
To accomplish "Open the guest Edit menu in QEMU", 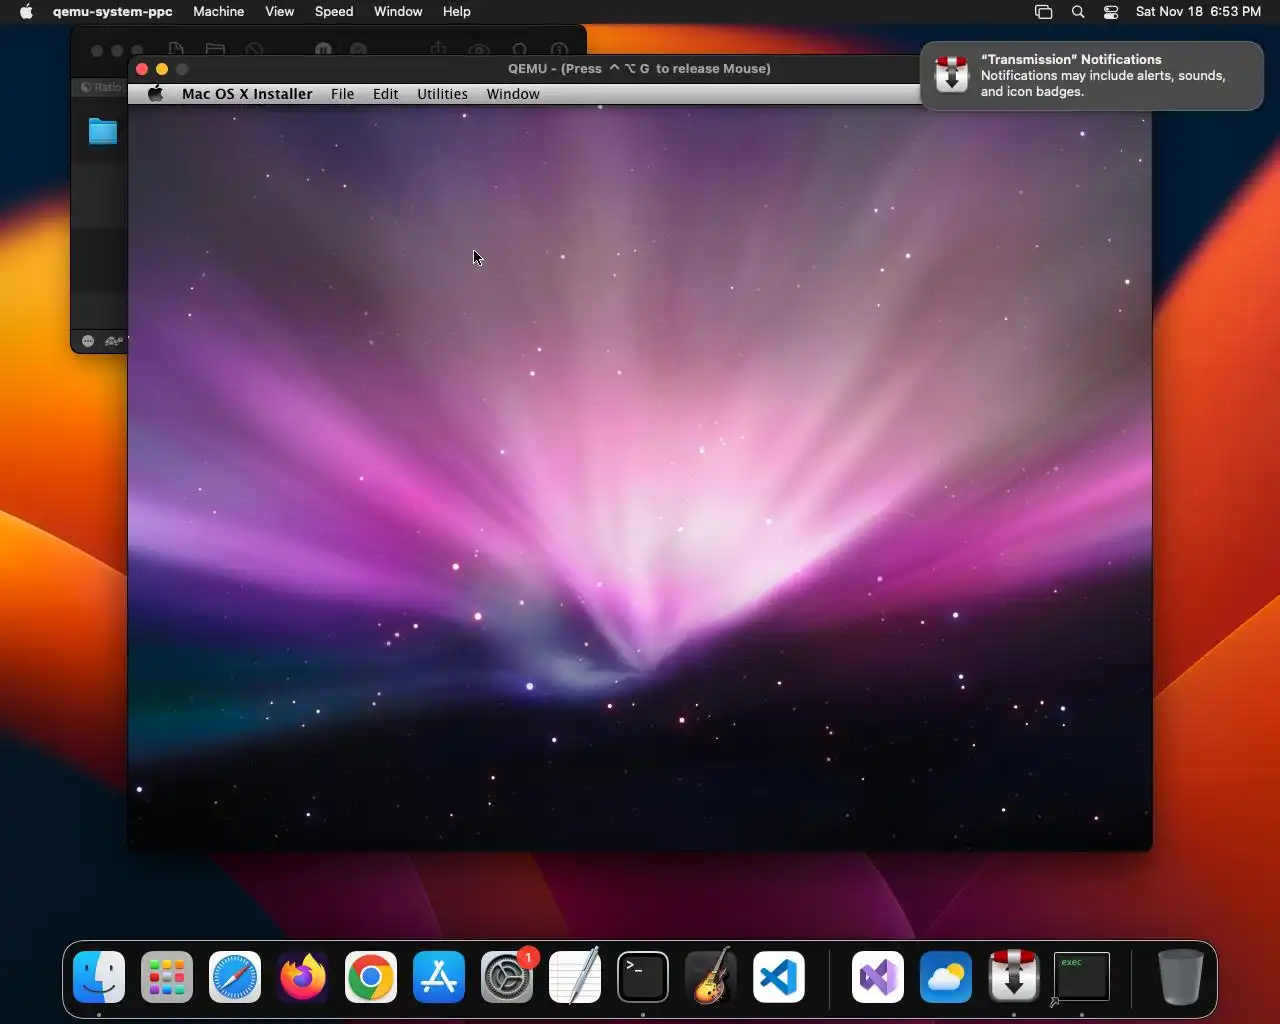I will 386,94.
